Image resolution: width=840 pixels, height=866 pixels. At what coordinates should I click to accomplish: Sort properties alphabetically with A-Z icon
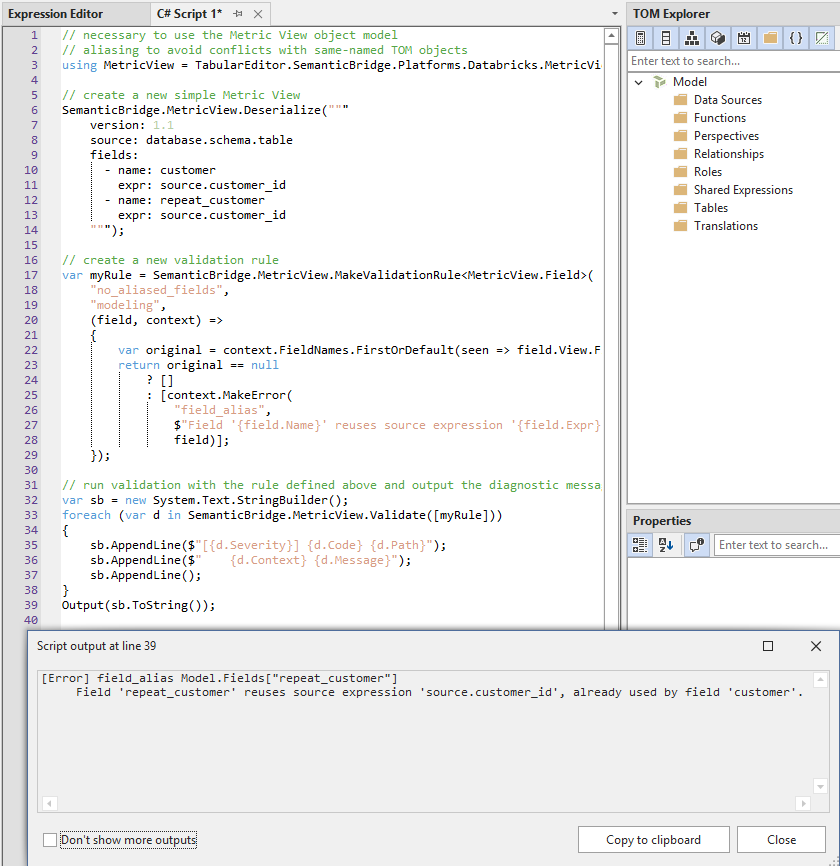(x=666, y=545)
